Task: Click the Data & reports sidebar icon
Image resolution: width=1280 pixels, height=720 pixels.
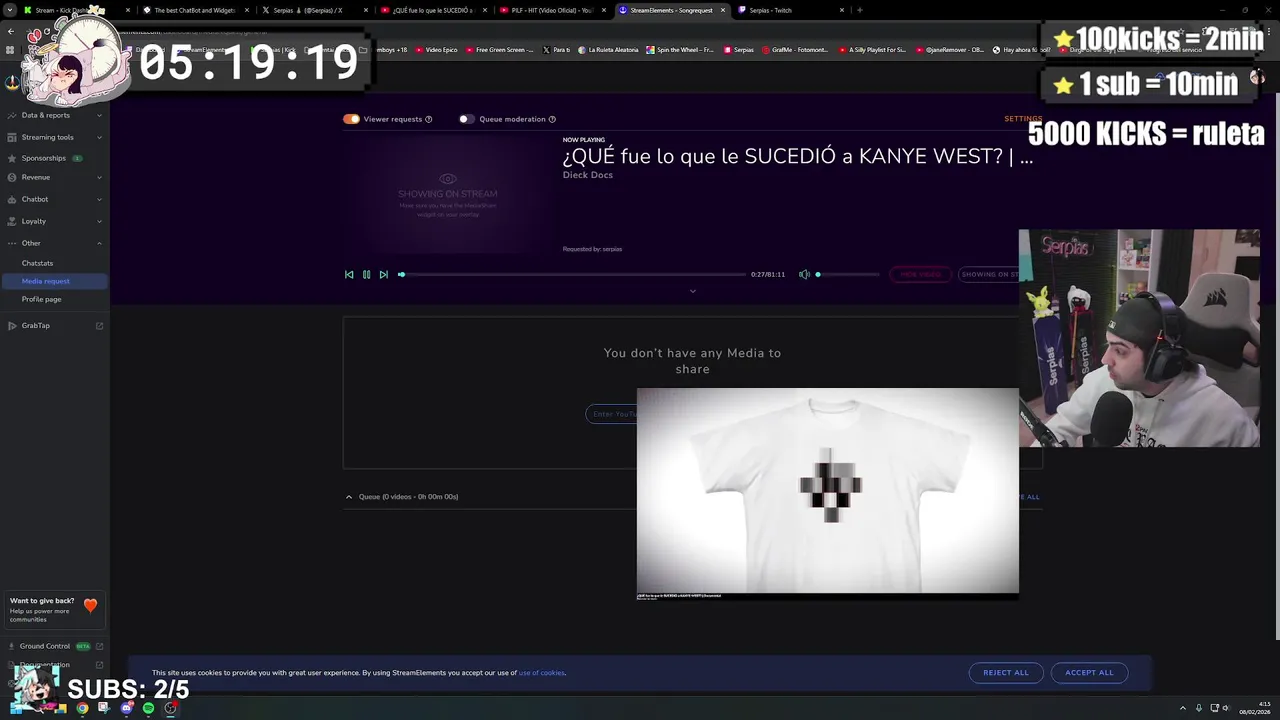Action: tap(13, 115)
